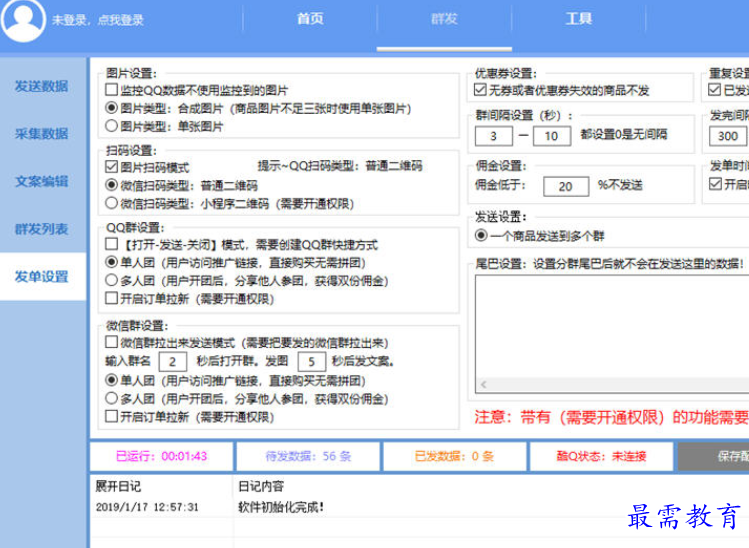The height and width of the screenshot is (548, 749).
Task: Click 发完间隔 field showing 300
Action: point(728,136)
